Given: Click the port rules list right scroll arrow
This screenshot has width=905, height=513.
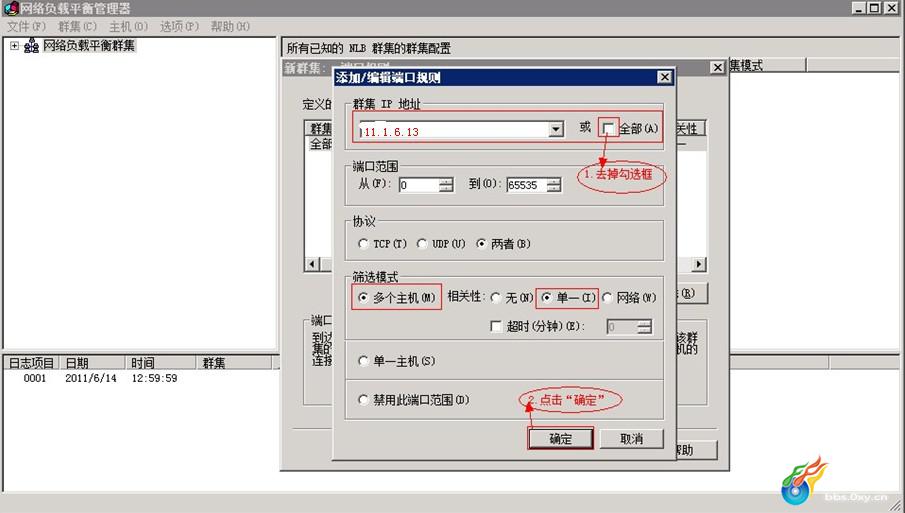Looking at the screenshot, I should [x=699, y=264].
